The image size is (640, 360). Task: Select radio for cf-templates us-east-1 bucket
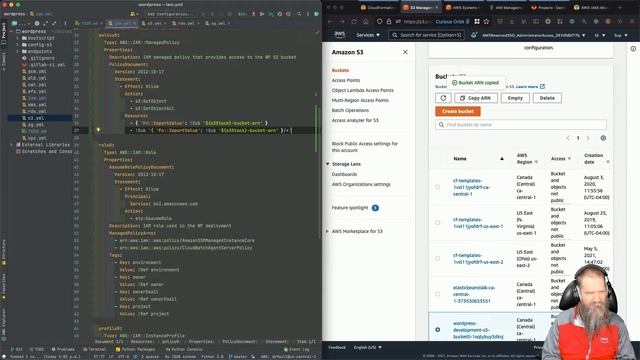pyautogui.click(x=438, y=223)
